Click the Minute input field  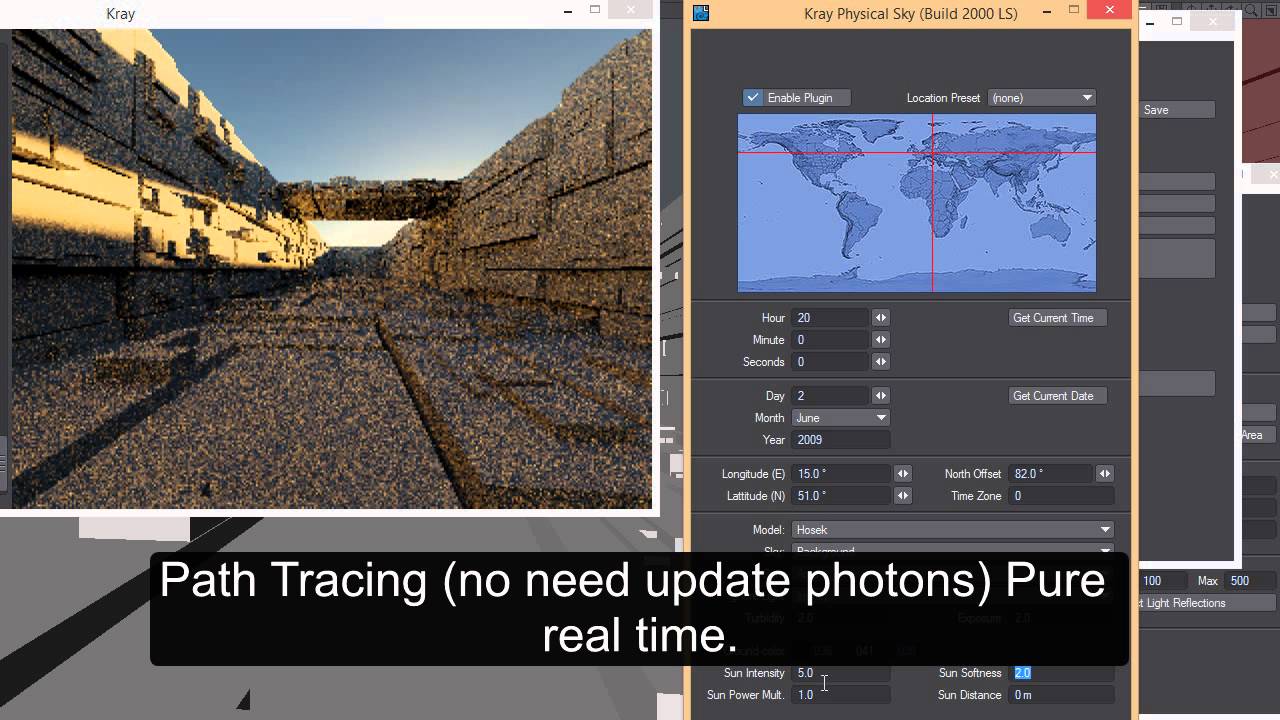(x=830, y=340)
